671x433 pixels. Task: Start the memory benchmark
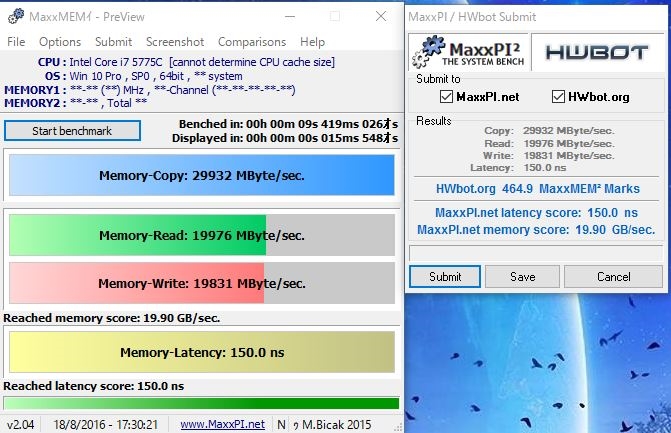[x=72, y=130]
